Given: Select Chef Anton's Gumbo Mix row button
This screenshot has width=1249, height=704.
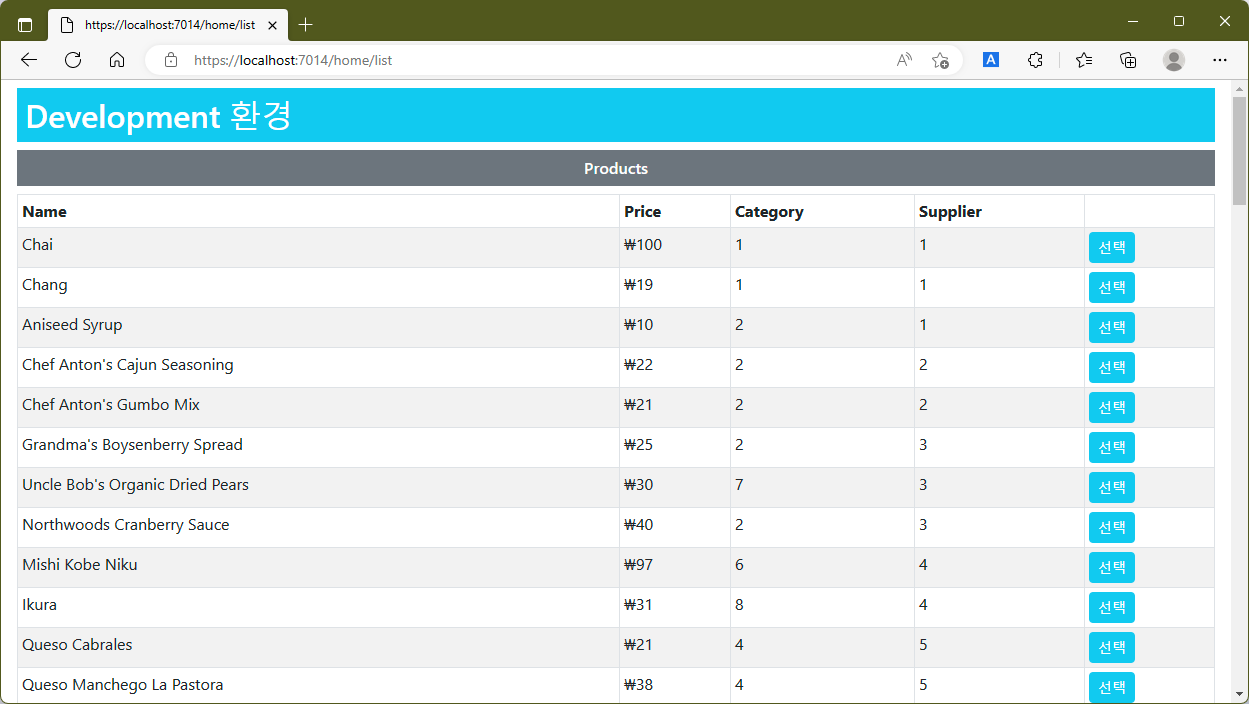Looking at the screenshot, I should [1111, 408].
